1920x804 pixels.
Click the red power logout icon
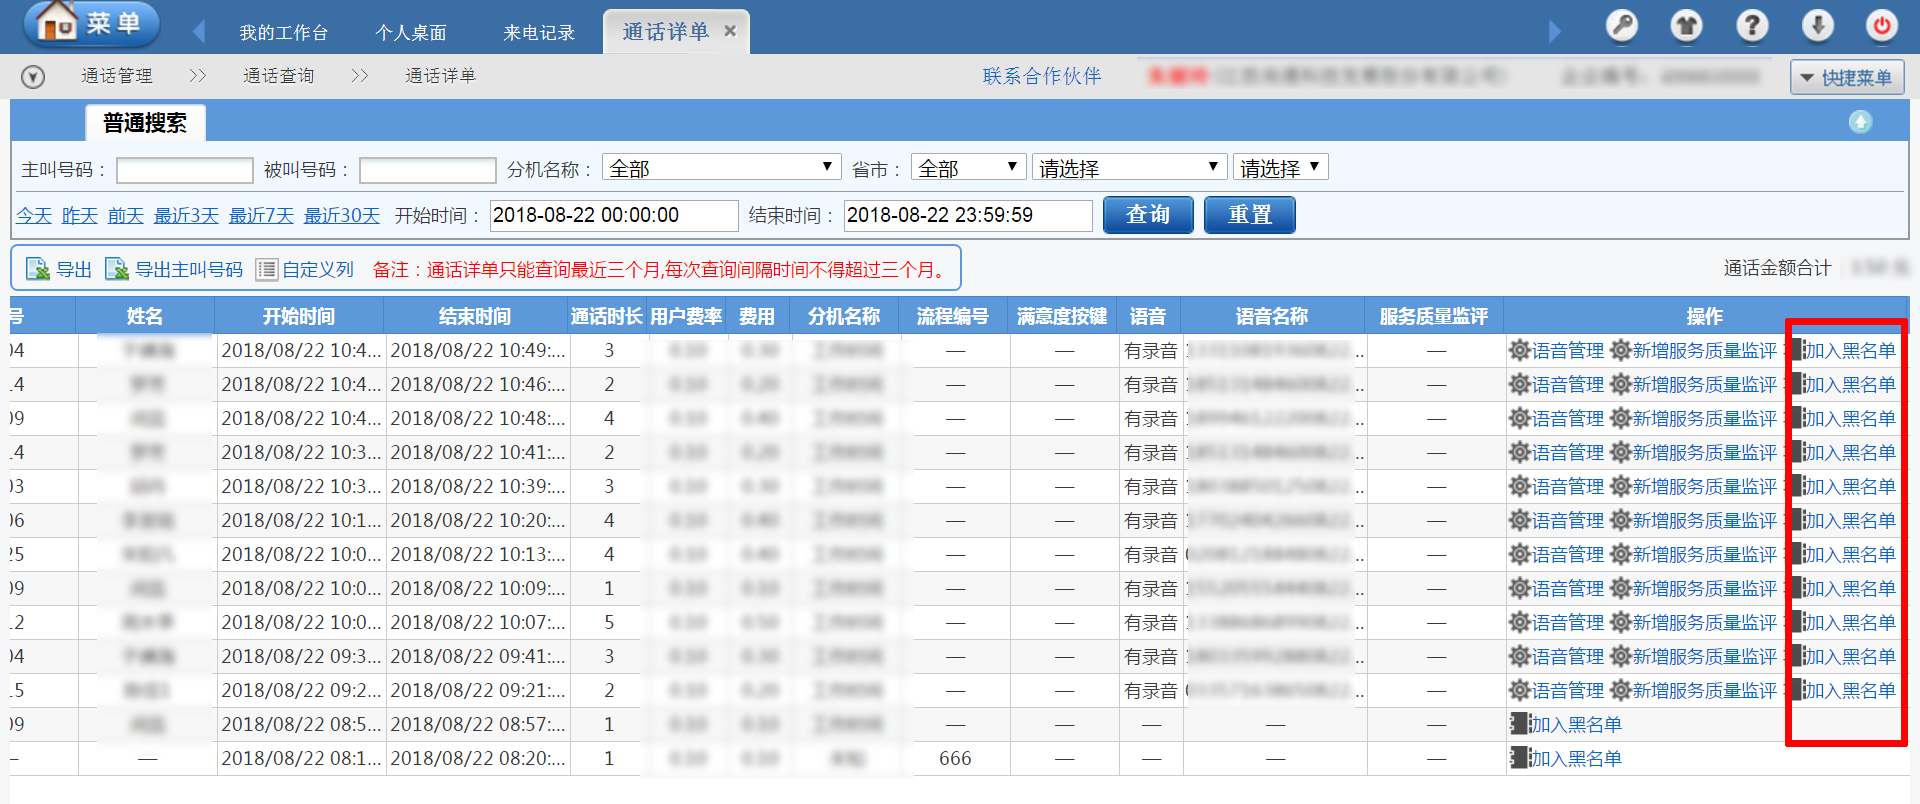1882,26
